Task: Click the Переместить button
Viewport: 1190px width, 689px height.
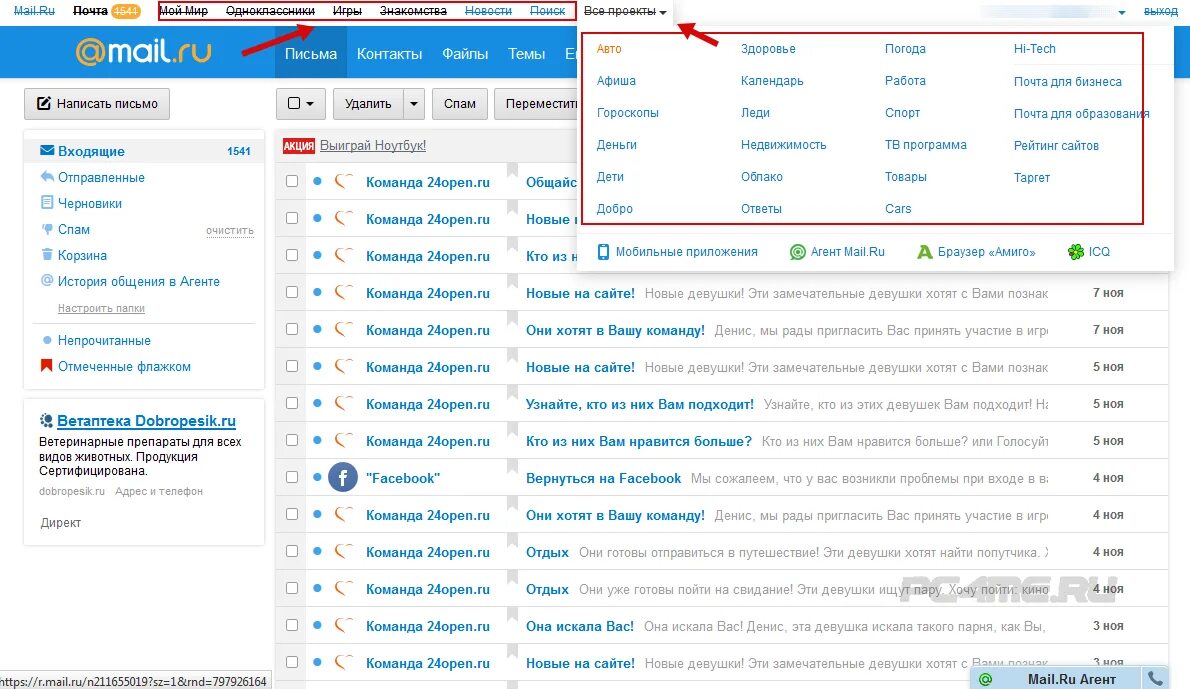Action: [537, 104]
